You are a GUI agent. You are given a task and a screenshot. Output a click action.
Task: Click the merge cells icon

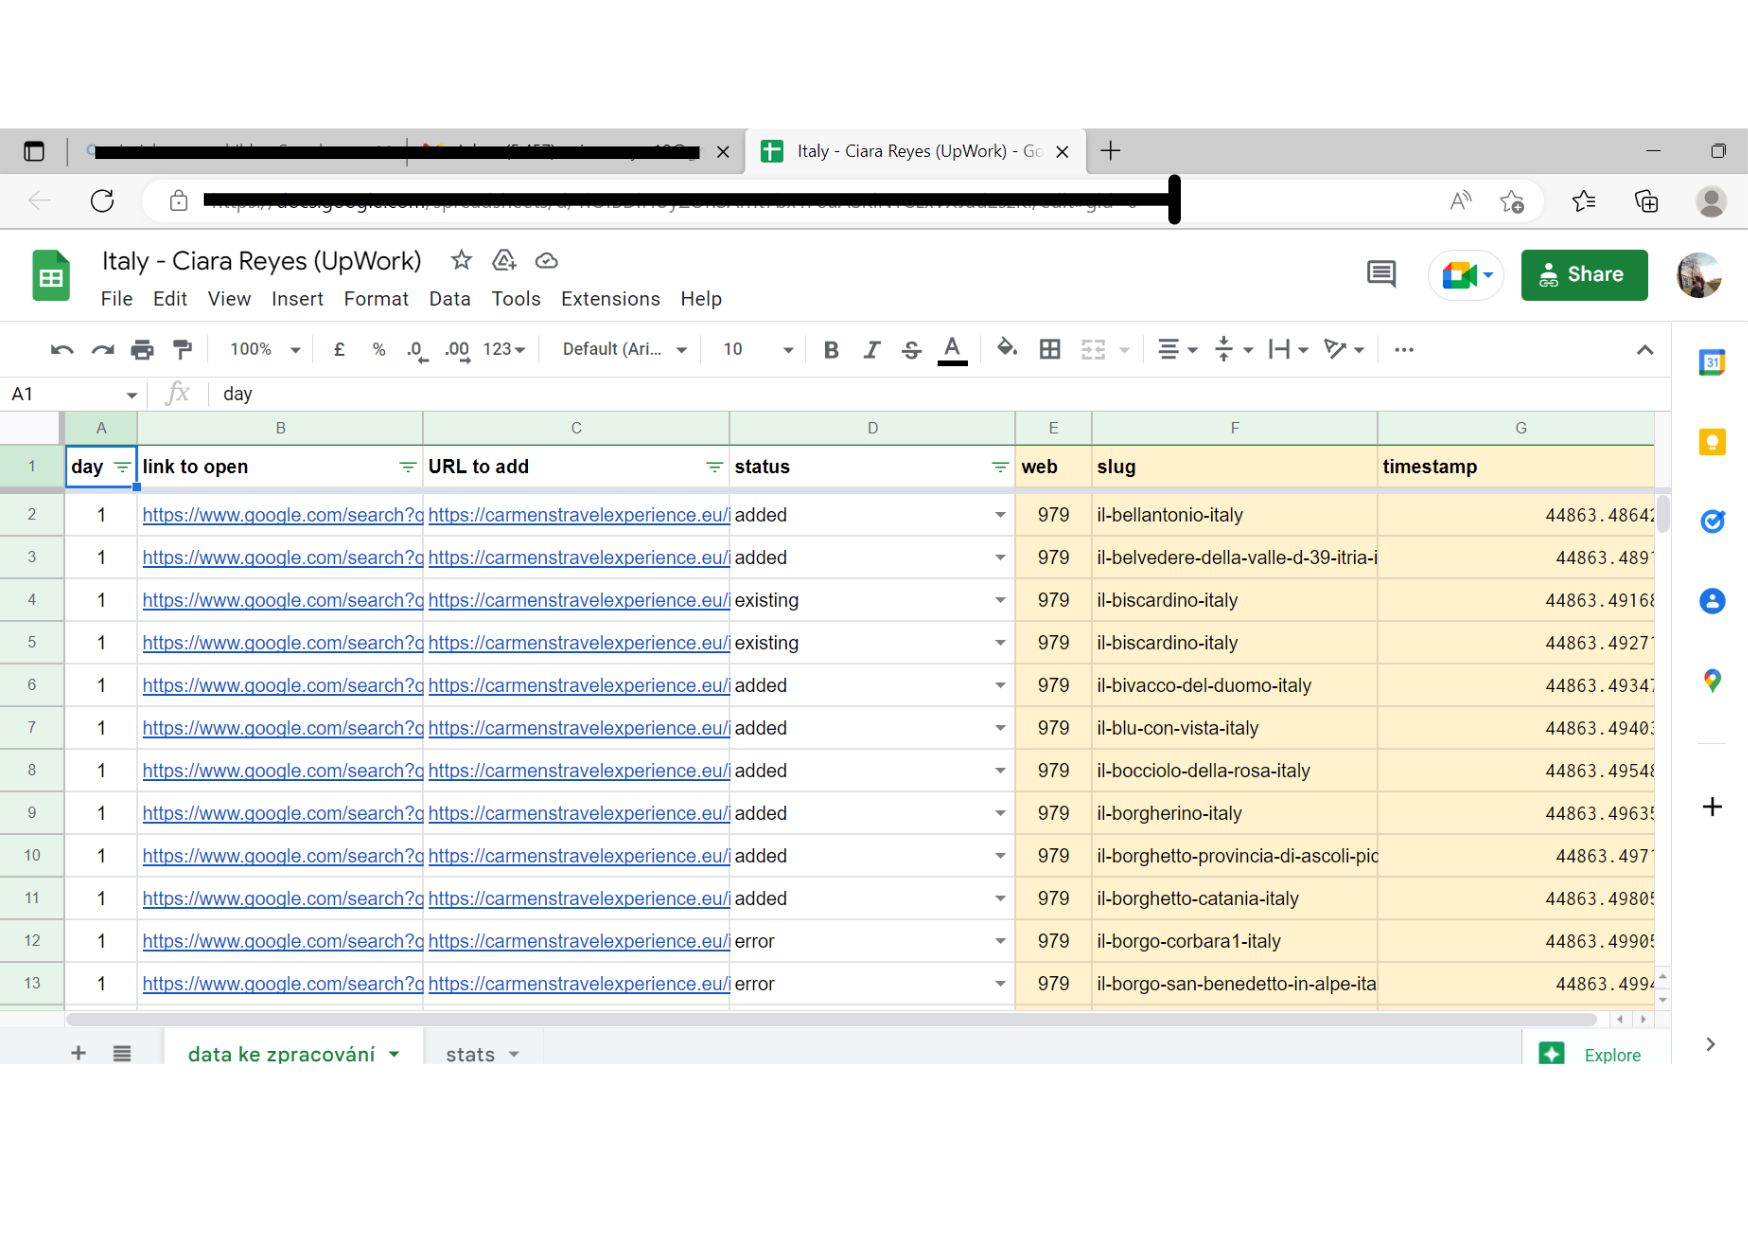click(1093, 349)
